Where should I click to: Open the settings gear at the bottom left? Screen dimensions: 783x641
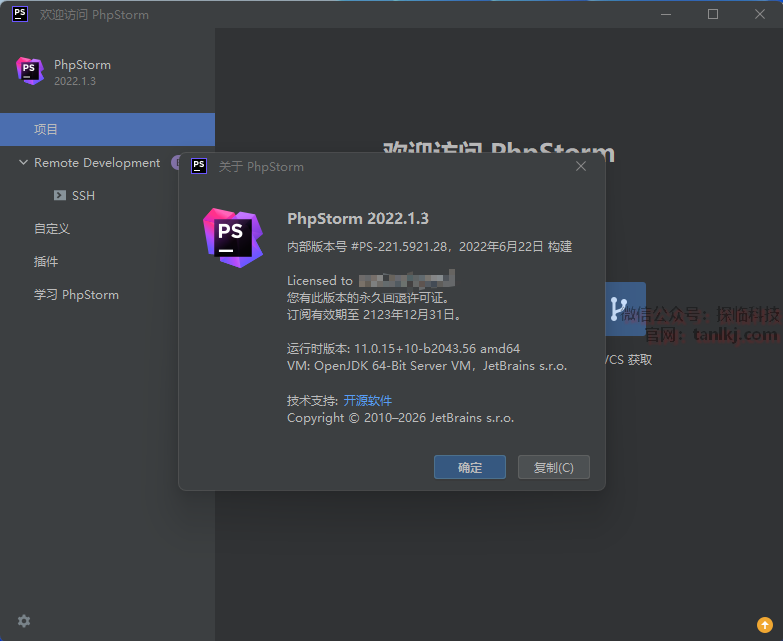[x=24, y=621]
